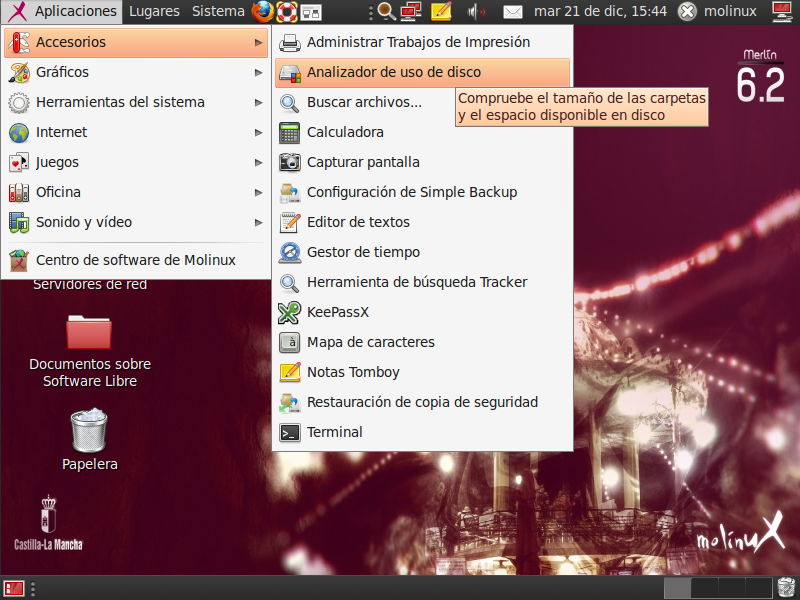This screenshot has width=800, height=600.
Task: Click the red computer icon at panel's right end
Action: pyautogui.click(x=782, y=11)
